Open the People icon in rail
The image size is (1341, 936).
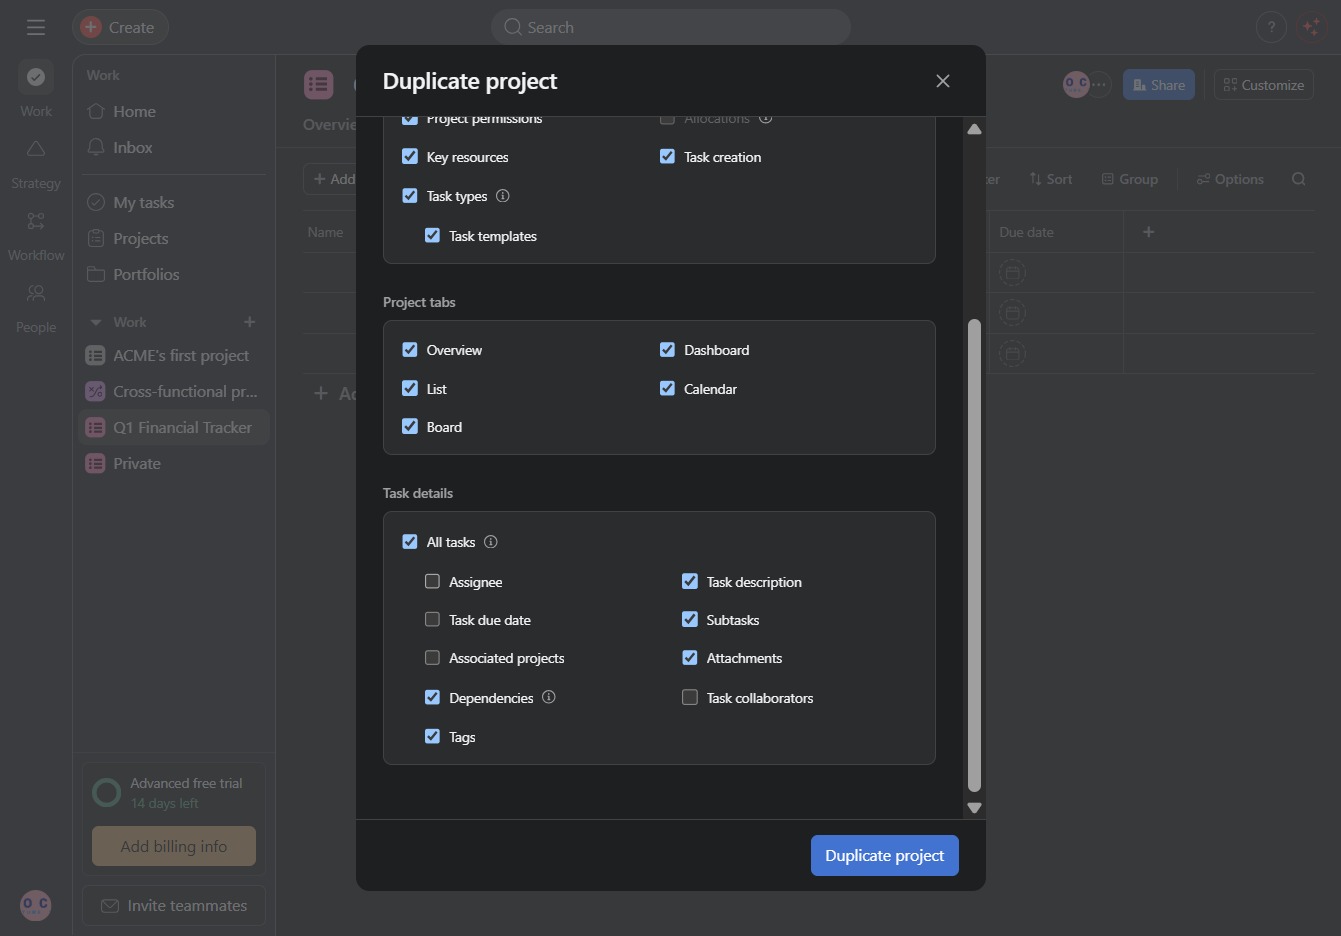36,293
